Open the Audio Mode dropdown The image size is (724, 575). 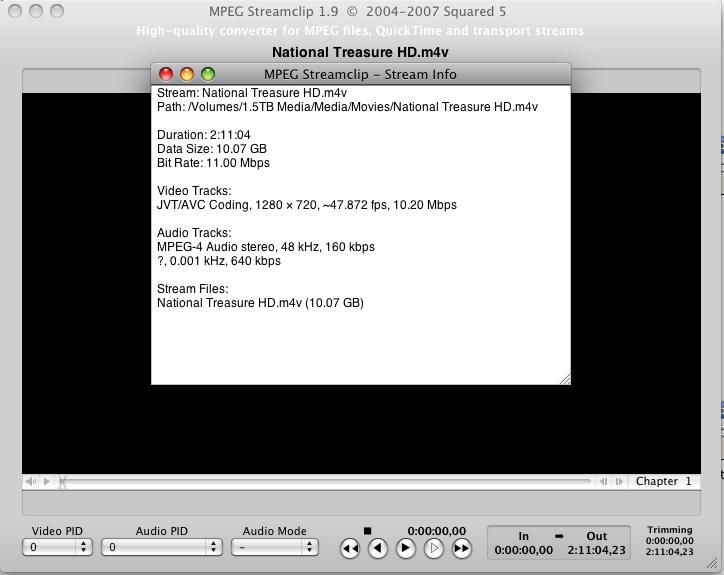(274, 547)
